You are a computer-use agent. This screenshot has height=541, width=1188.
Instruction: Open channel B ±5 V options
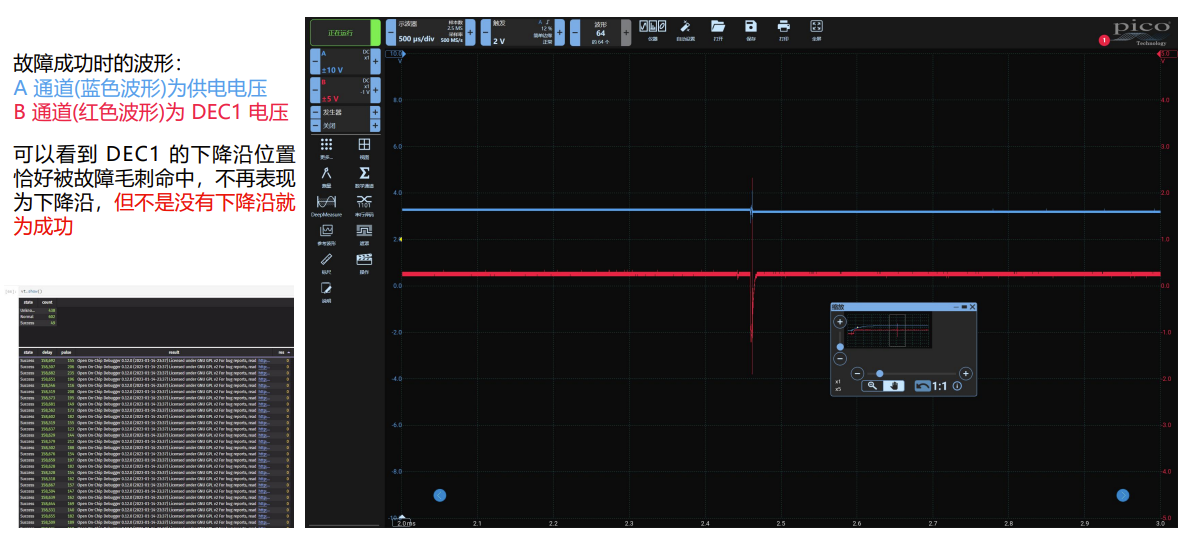tap(345, 90)
